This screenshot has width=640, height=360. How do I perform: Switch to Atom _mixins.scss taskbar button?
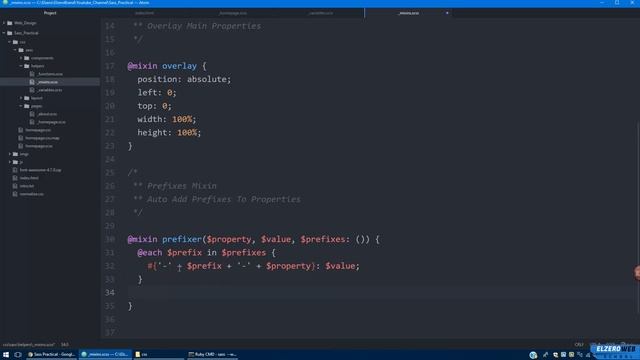click(105, 354)
